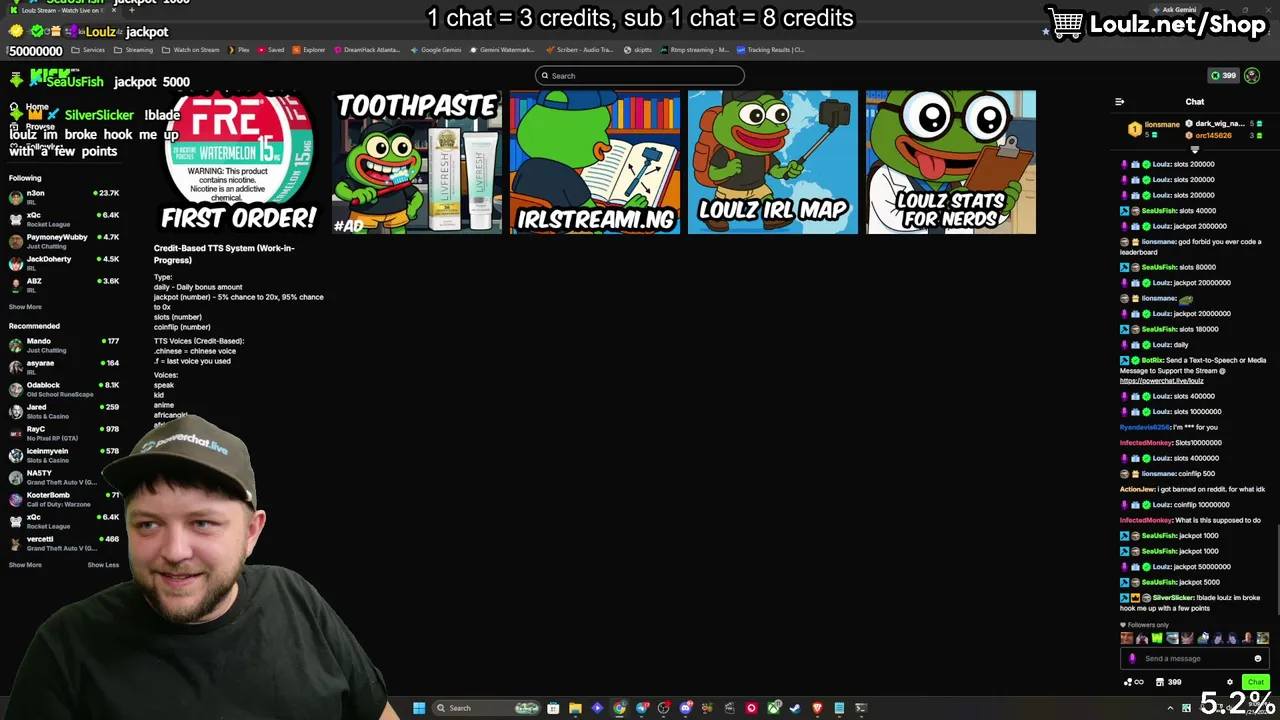The height and width of the screenshot is (720, 1280).
Task: Click the 399 points at chat bottom
Action: tap(1167, 682)
